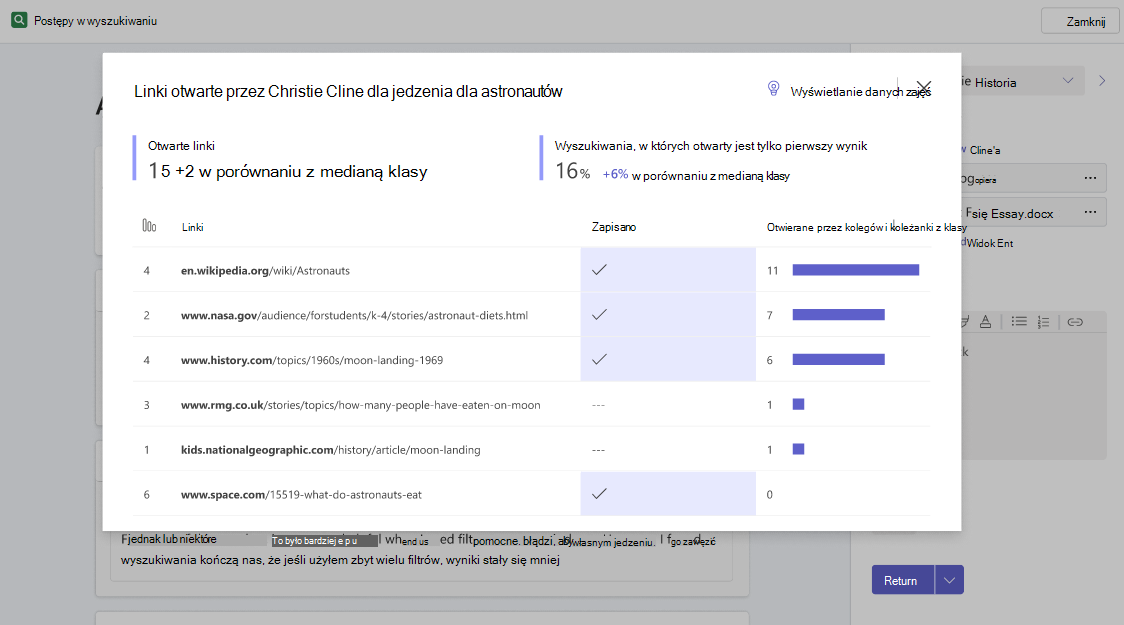Click the insert link icon in feedback toolbar
The width and height of the screenshot is (1124, 625).
(x=1075, y=322)
